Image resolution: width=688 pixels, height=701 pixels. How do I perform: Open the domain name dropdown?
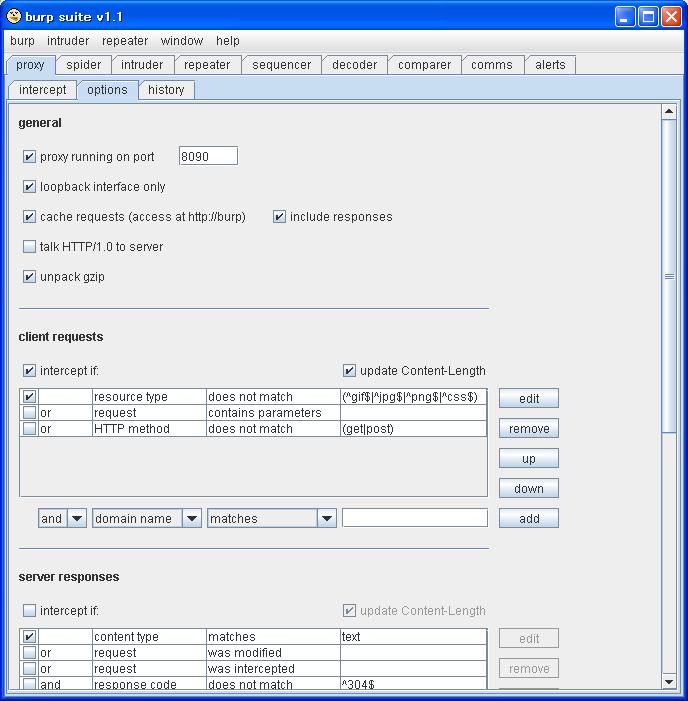point(147,519)
